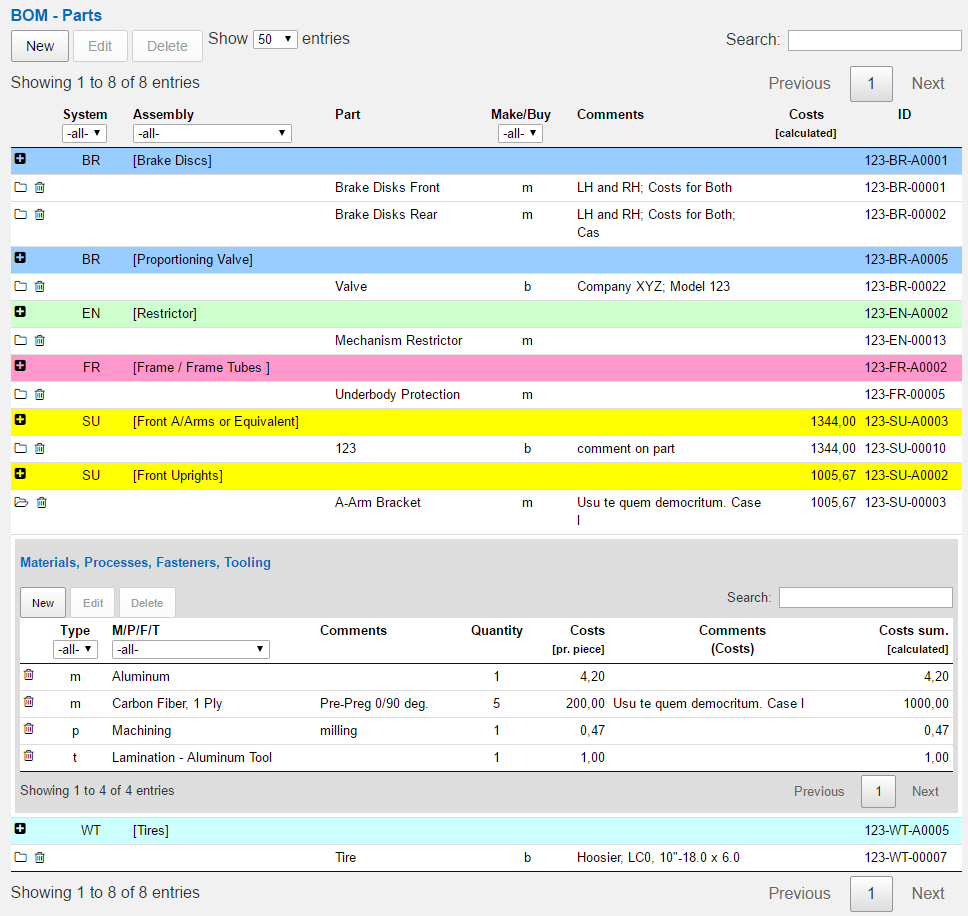968x916 pixels.
Task: Click trash icon for Mechanism Restrictor row
Action: pos(40,341)
